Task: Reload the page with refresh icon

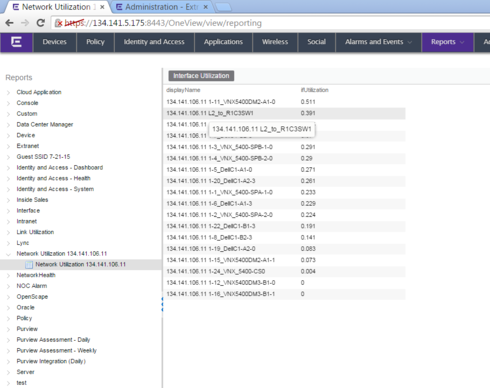Action: click(41, 23)
